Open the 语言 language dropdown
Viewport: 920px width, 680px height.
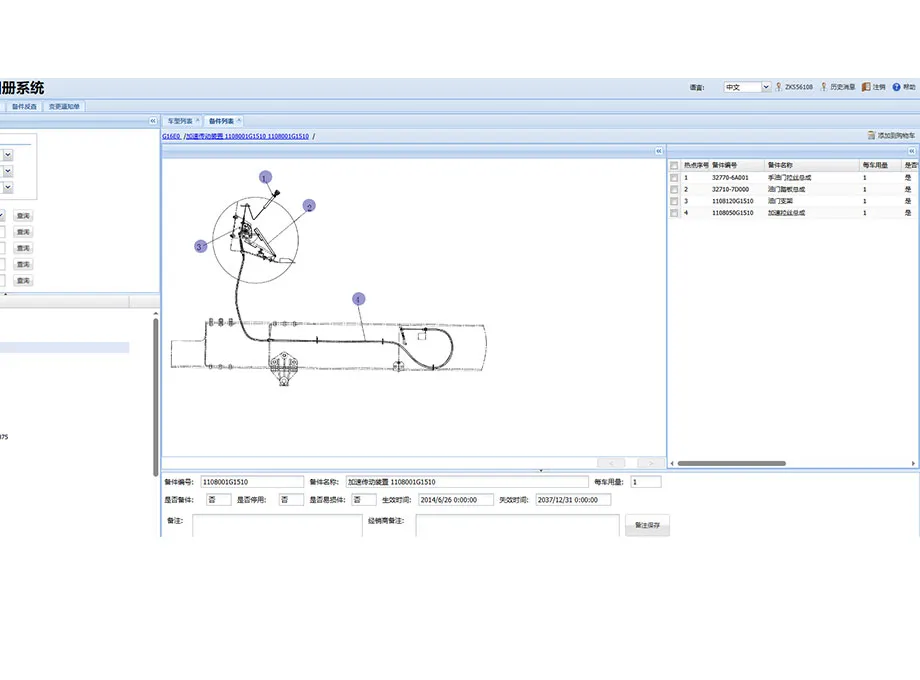point(746,87)
